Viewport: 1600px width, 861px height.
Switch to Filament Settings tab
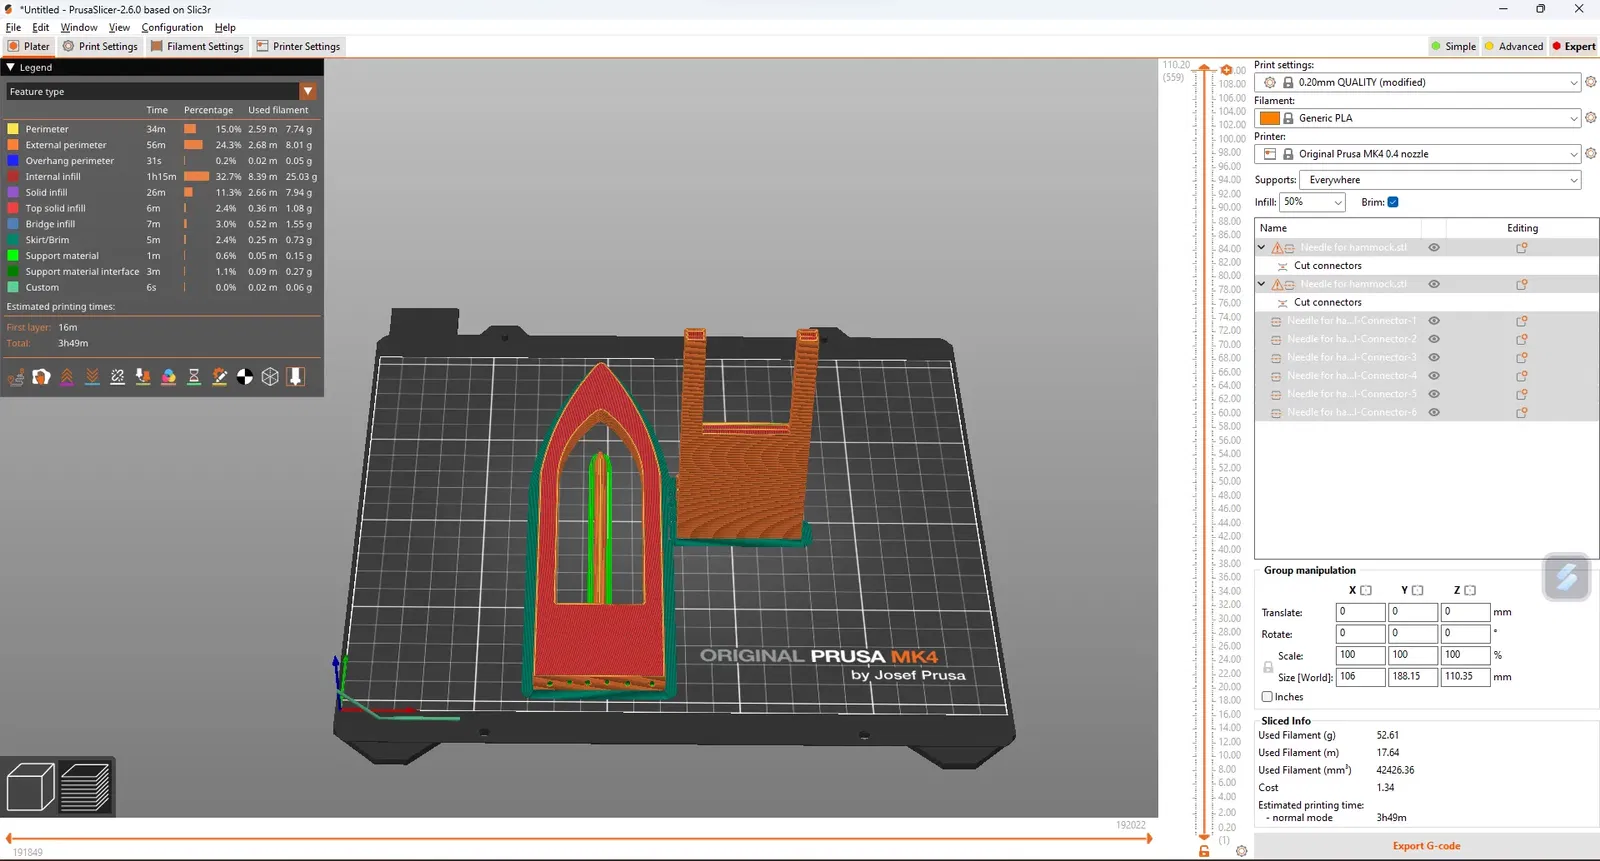click(197, 46)
